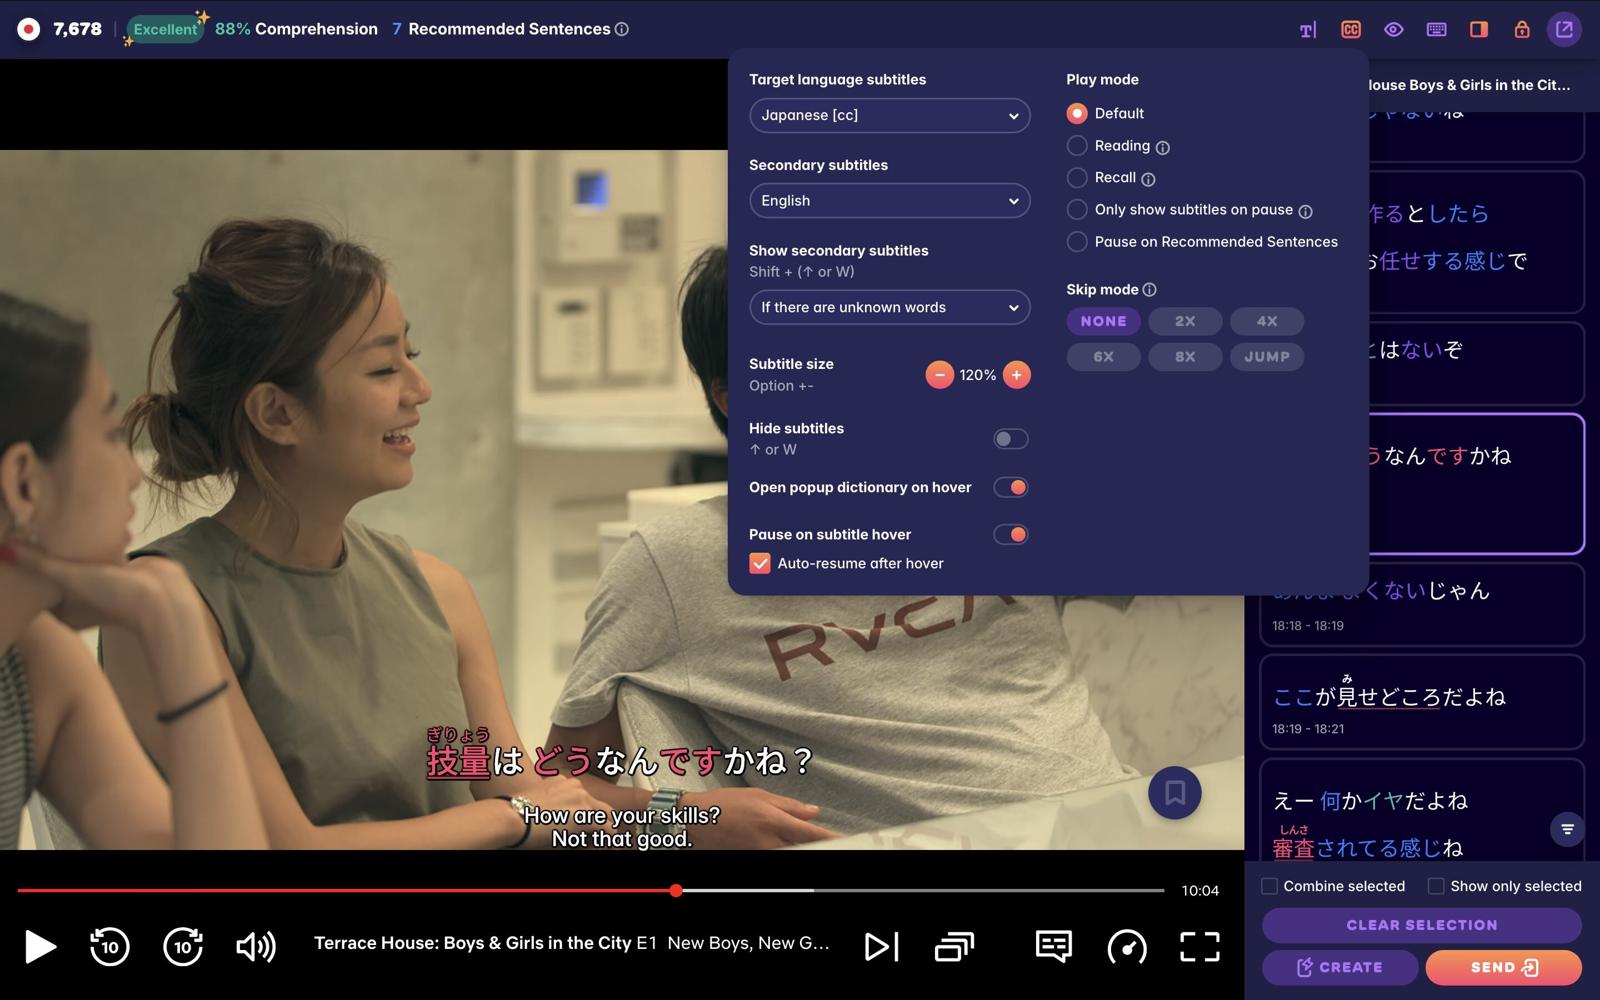Click the subtitle list icon in player controls
Image resolution: width=1600 pixels, height=1000 pixels.
point(1053,947)
